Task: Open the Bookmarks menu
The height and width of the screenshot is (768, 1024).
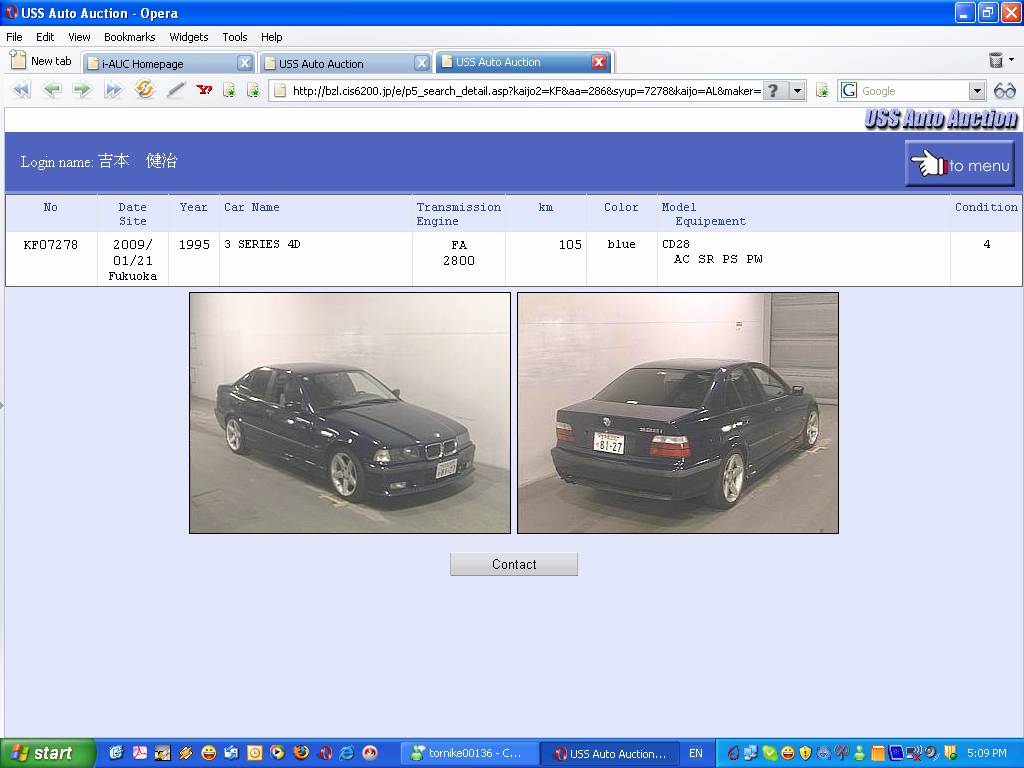Action: pyautogui.click(x=129, y=37)
